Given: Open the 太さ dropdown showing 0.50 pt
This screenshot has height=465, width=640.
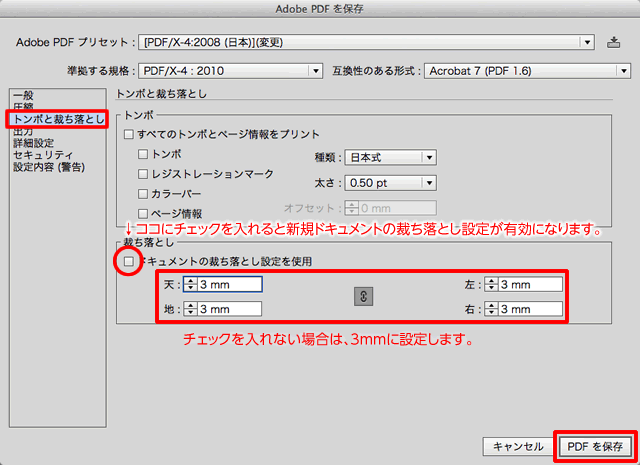Looking at the screenshot, I should [391, 183].
